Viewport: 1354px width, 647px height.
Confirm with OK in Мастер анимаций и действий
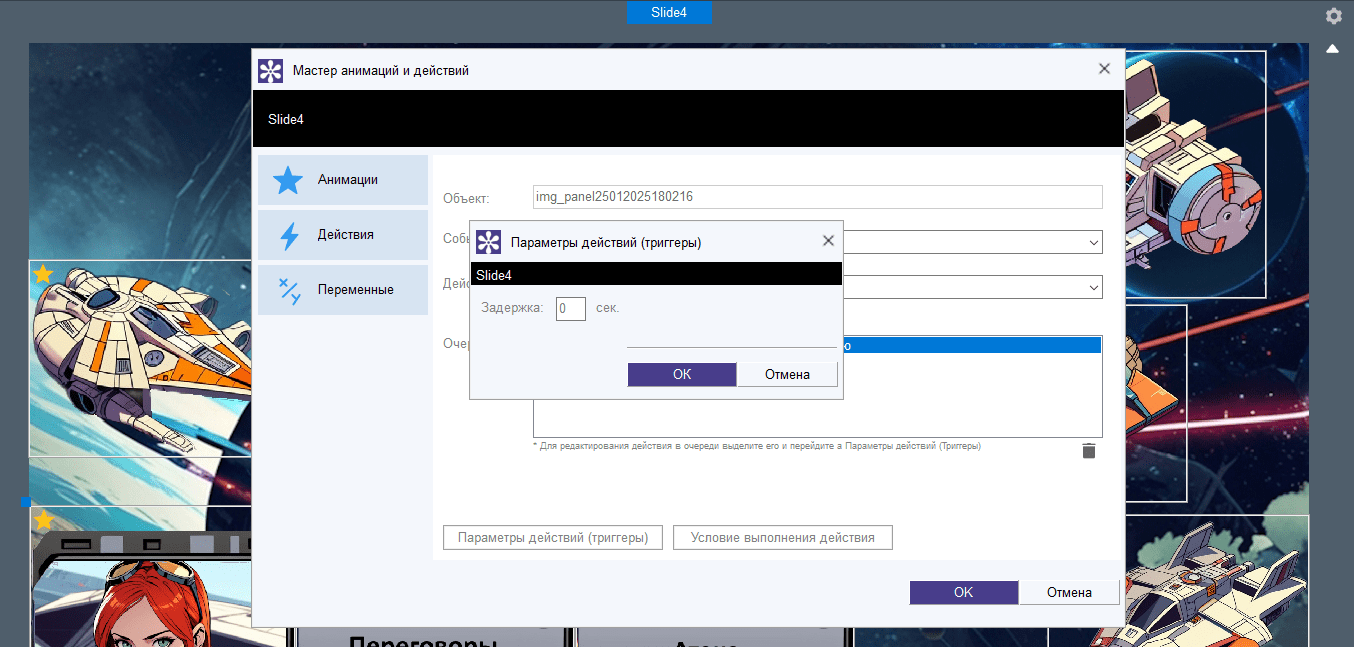963,592
